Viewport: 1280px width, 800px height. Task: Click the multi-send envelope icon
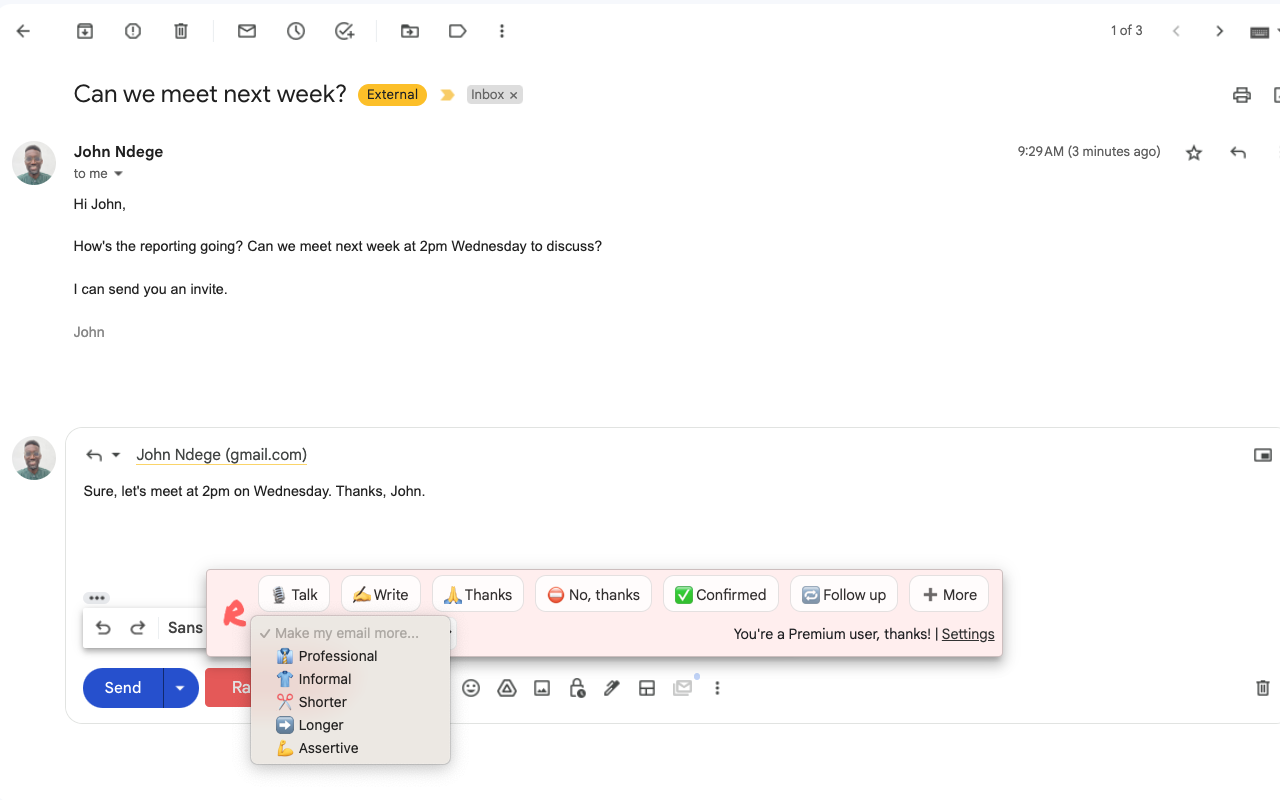pos(683,688)
